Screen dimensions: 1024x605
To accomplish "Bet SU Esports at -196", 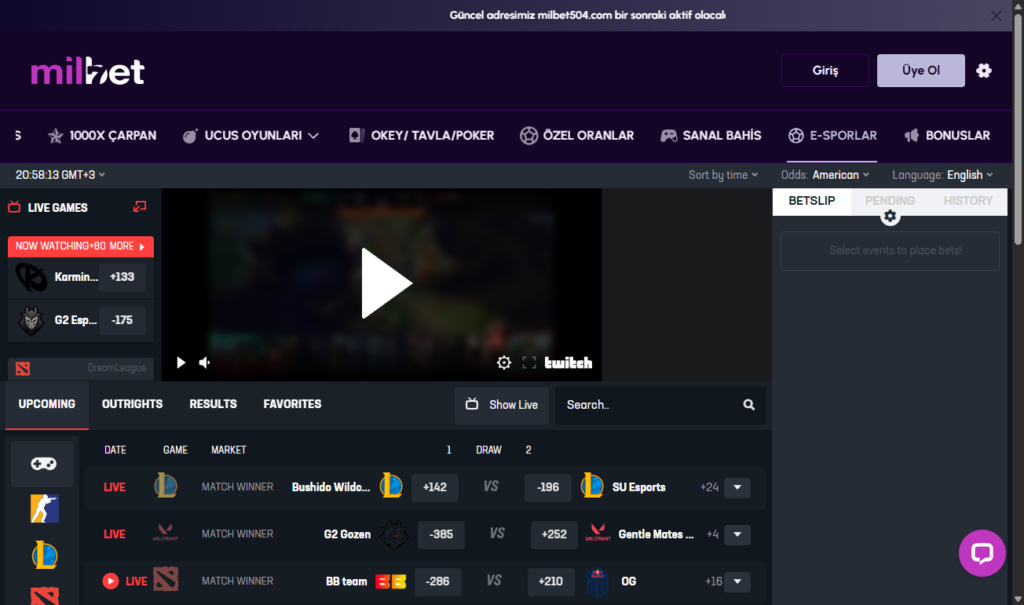I will [x=547, y=487].
